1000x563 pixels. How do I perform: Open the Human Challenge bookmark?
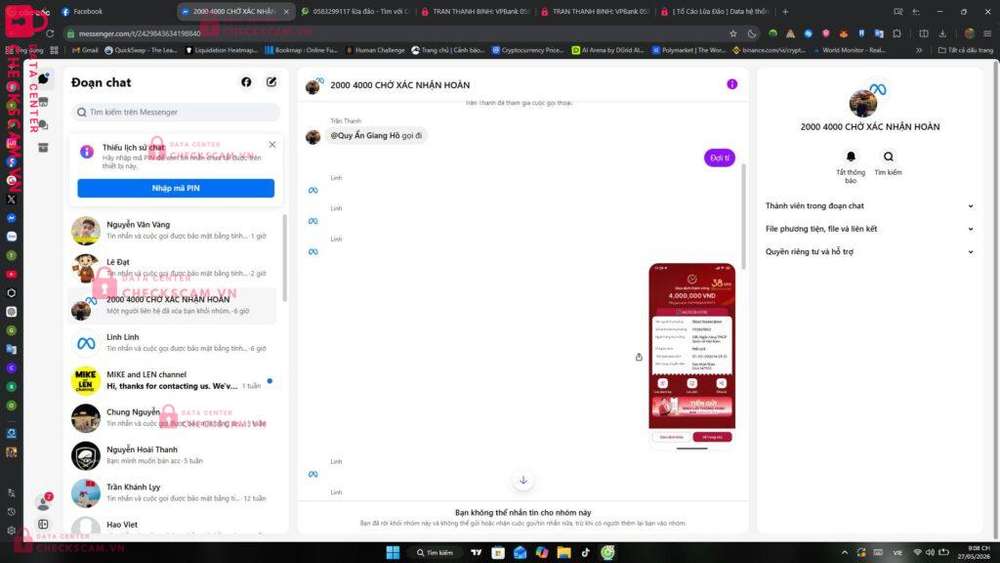374,50
